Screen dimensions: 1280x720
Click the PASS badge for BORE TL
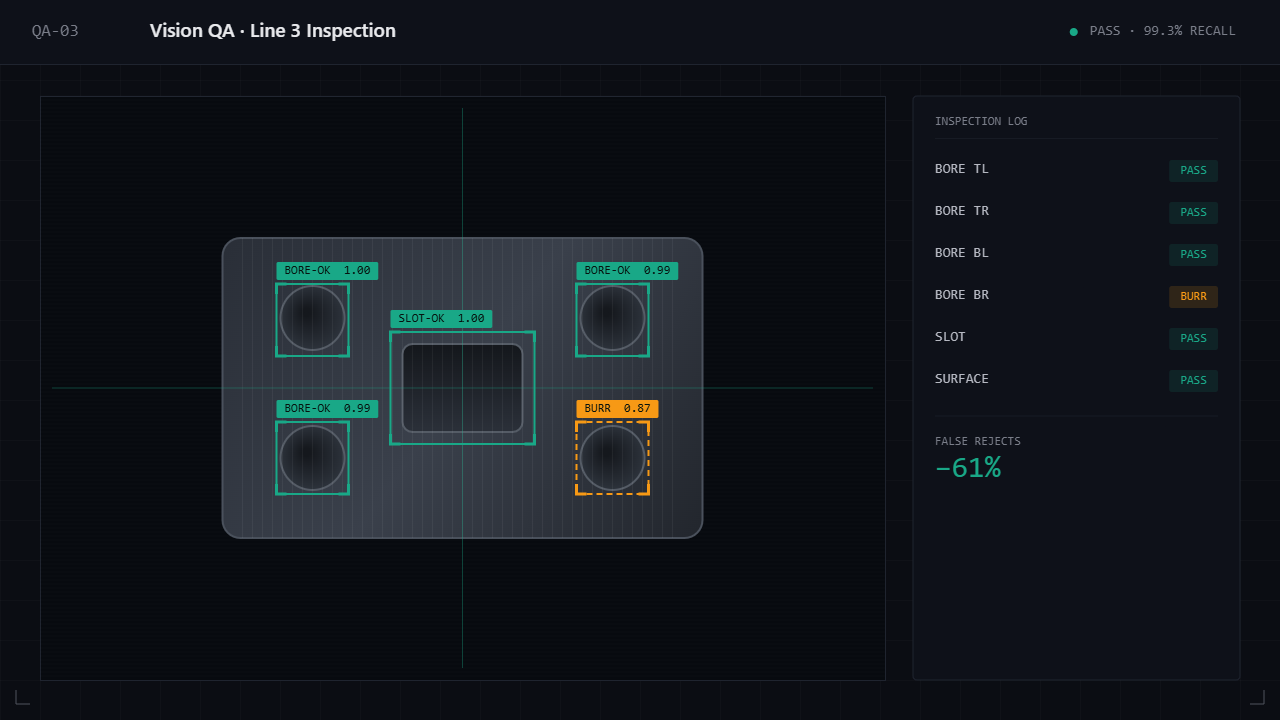pyautogui.click(x=1193, y=171)
